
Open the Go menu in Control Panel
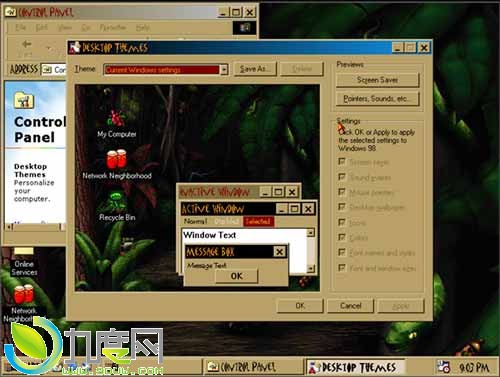coord(86,28)
